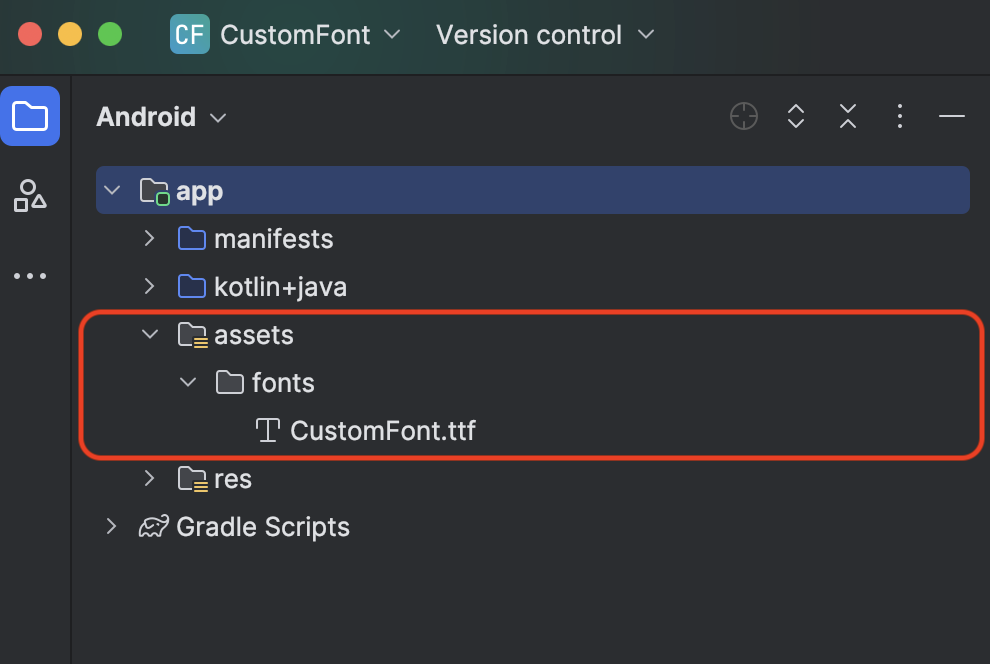Hide the project panel with the dash icon
This screenshot has width=990, height=664.
pos(951,116)
